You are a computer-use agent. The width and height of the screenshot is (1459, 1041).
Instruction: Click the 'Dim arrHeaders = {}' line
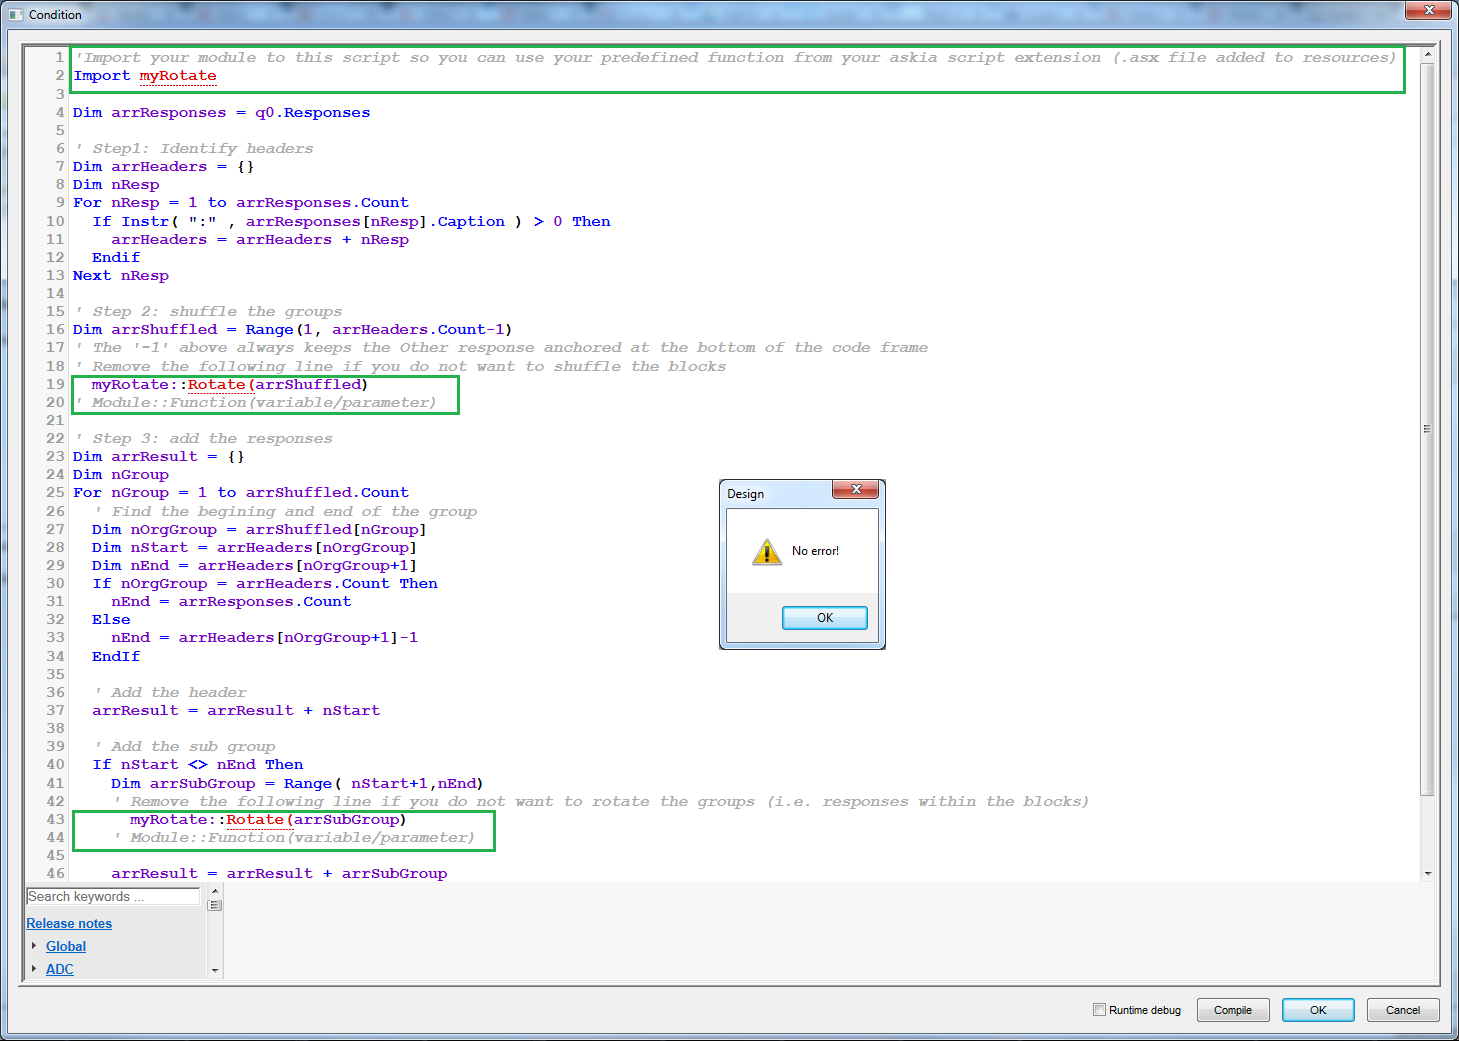(x=163, y=167)
